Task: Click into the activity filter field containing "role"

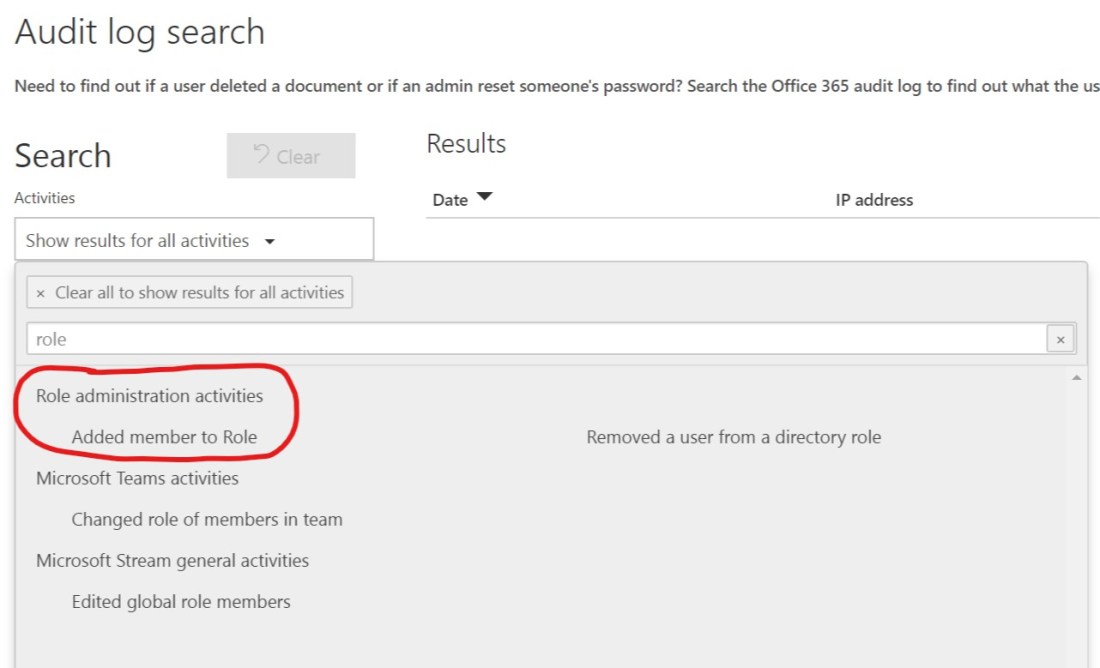Action: (535, 339)
